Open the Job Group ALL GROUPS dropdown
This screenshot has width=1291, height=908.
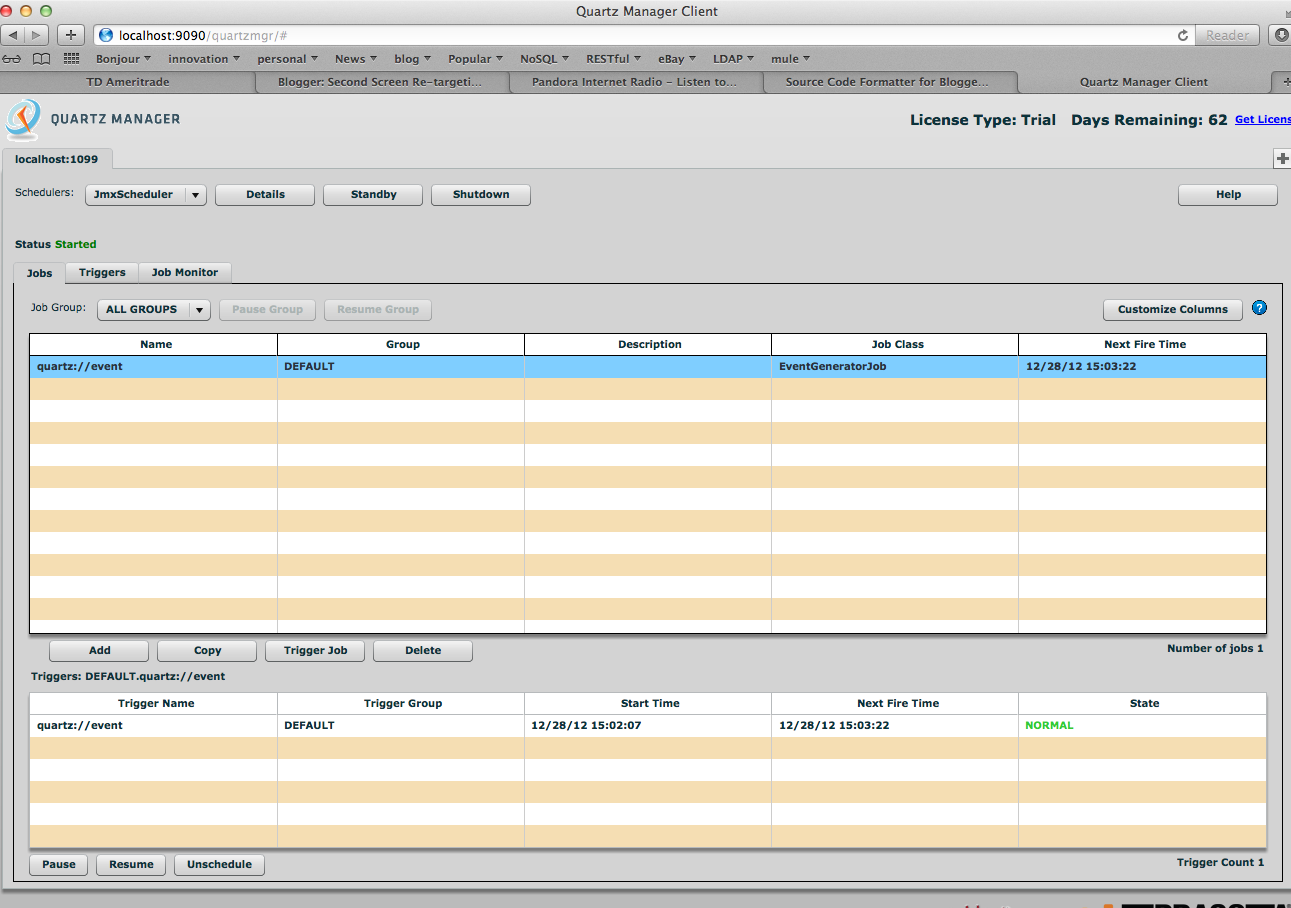coord(152,309)
